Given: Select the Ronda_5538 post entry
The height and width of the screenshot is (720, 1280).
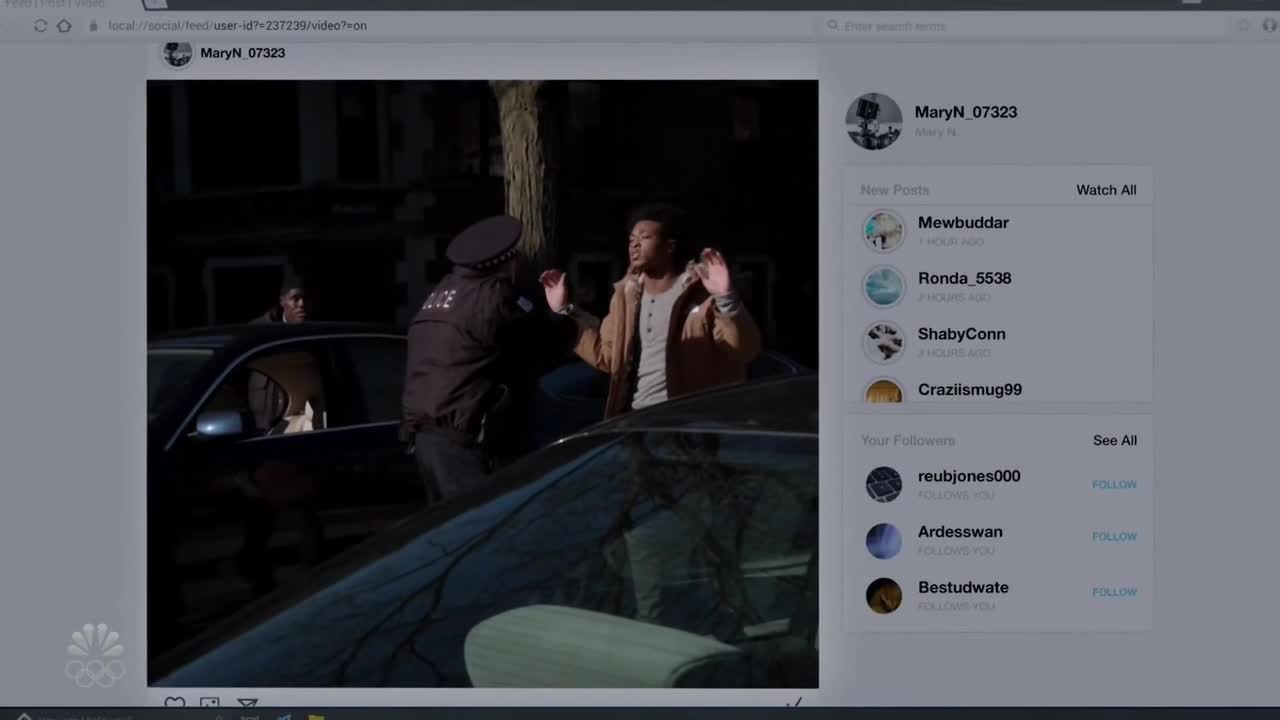Looking at the screenshot, I should pyautogui.click(x=1000, y=287).
